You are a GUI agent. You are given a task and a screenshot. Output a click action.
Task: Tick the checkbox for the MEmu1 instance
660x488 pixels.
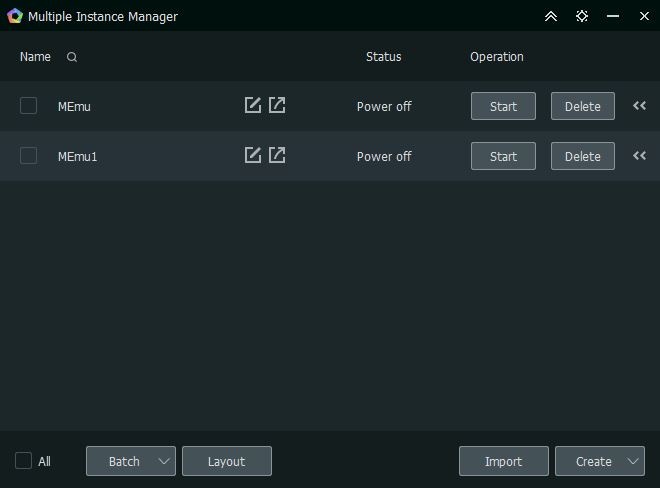pyautogui.click(x=28, y=156)
